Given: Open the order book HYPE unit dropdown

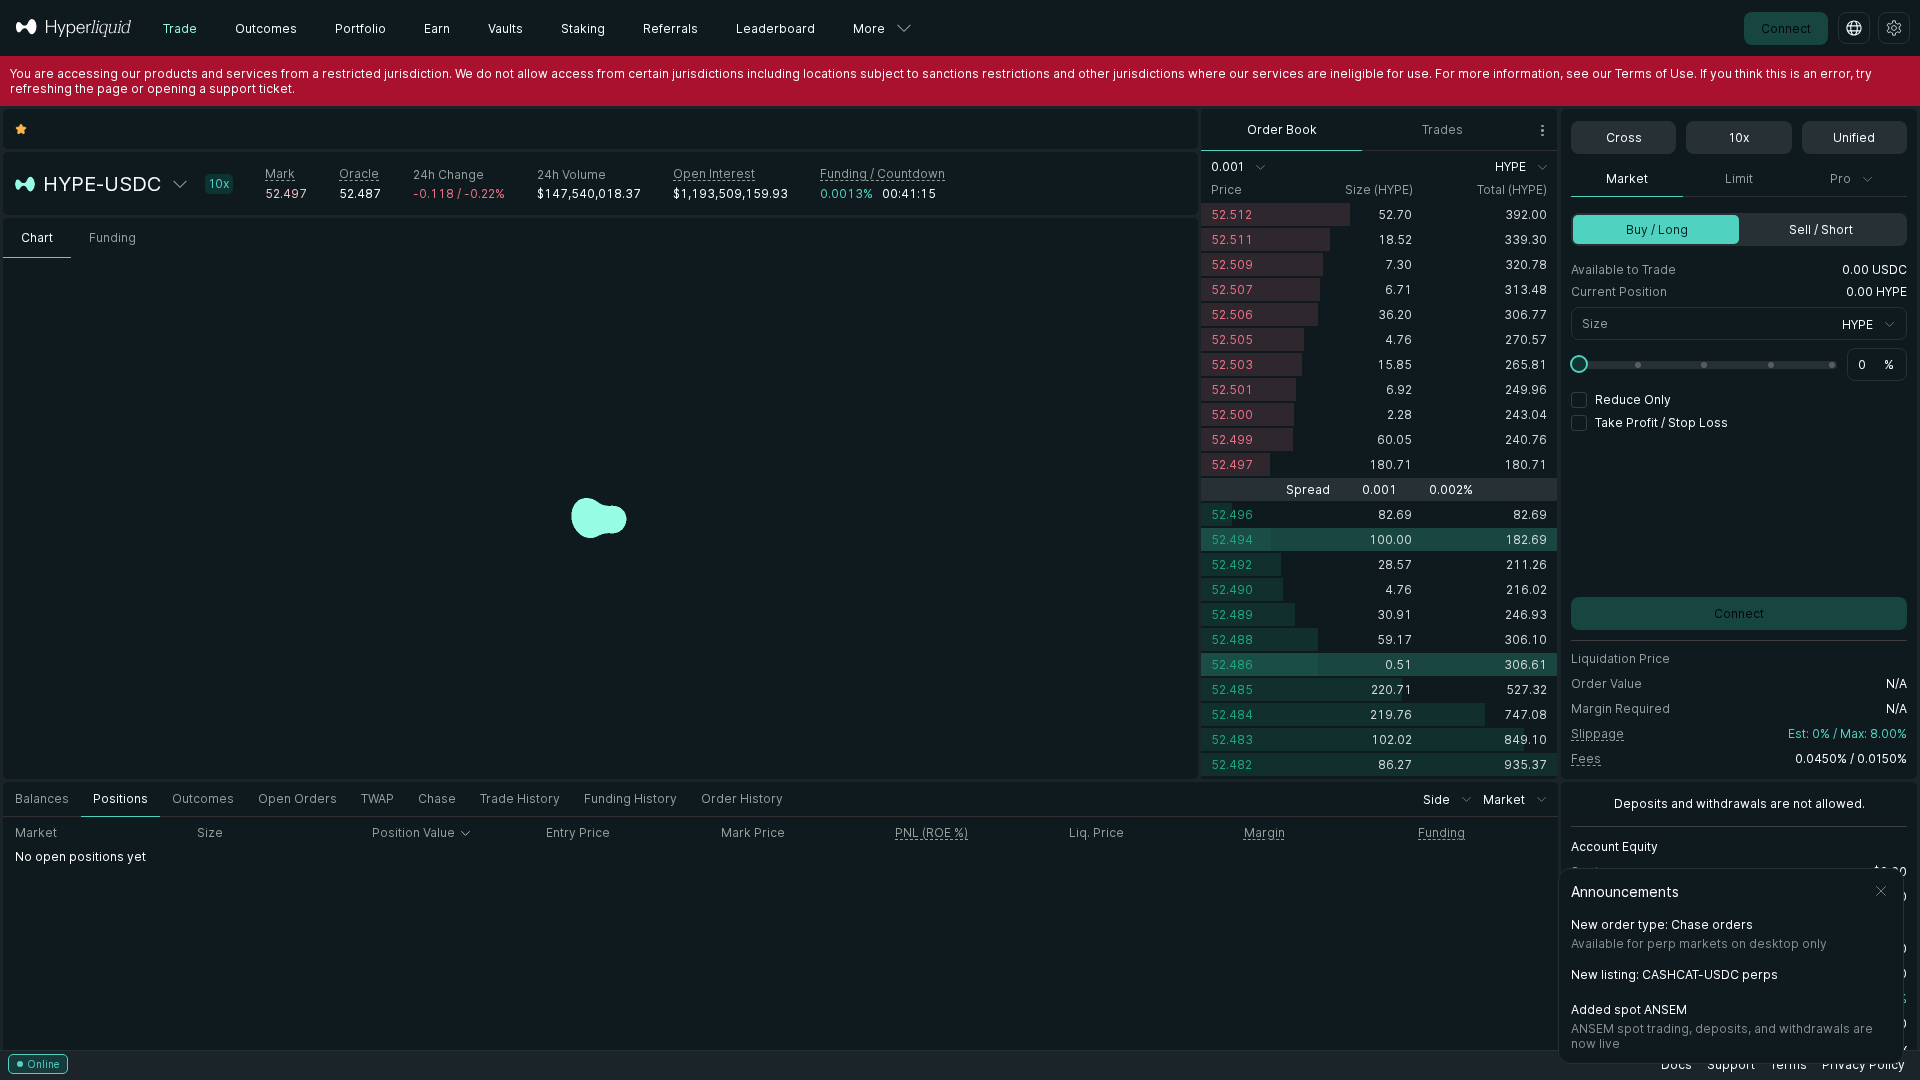Looking at the screenshot, I should (1521, 167).
